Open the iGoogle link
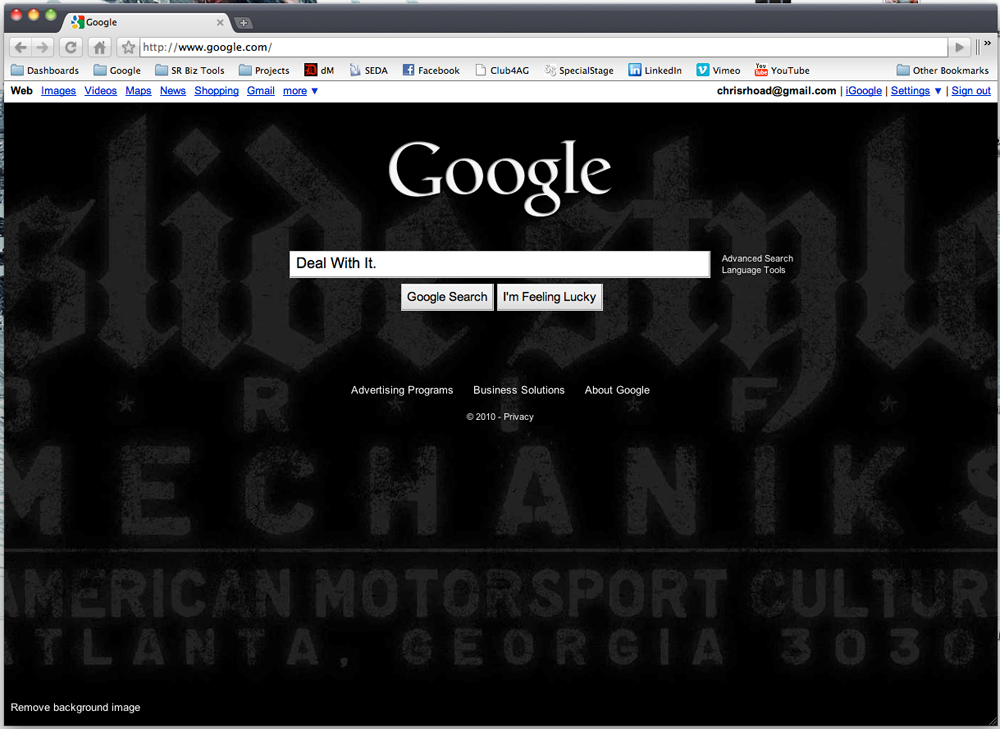1000x729 pixels. [x=864, y=91]
